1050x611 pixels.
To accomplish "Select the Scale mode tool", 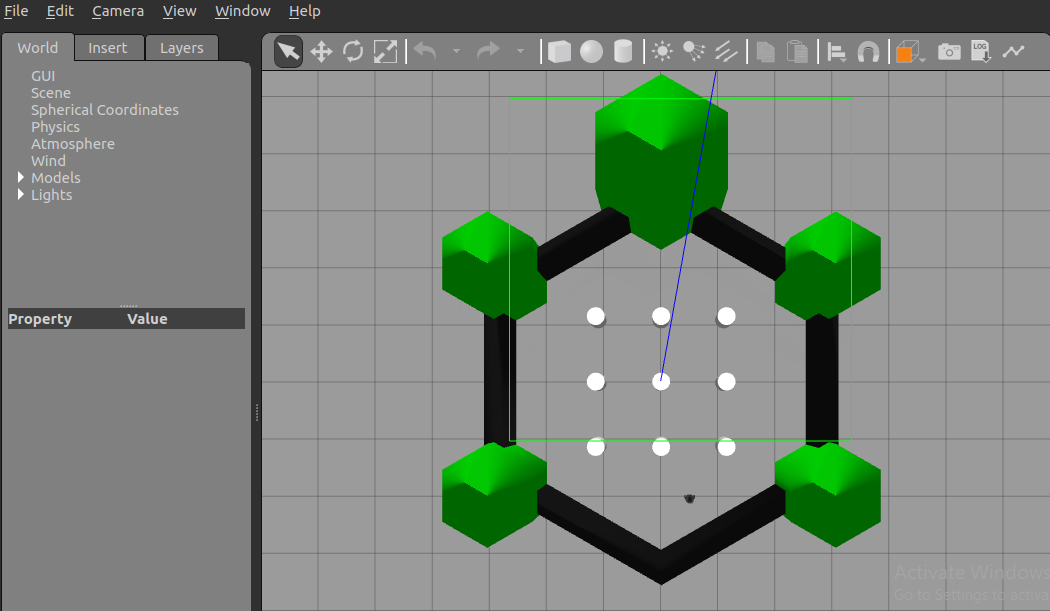I will coord(385,50).
